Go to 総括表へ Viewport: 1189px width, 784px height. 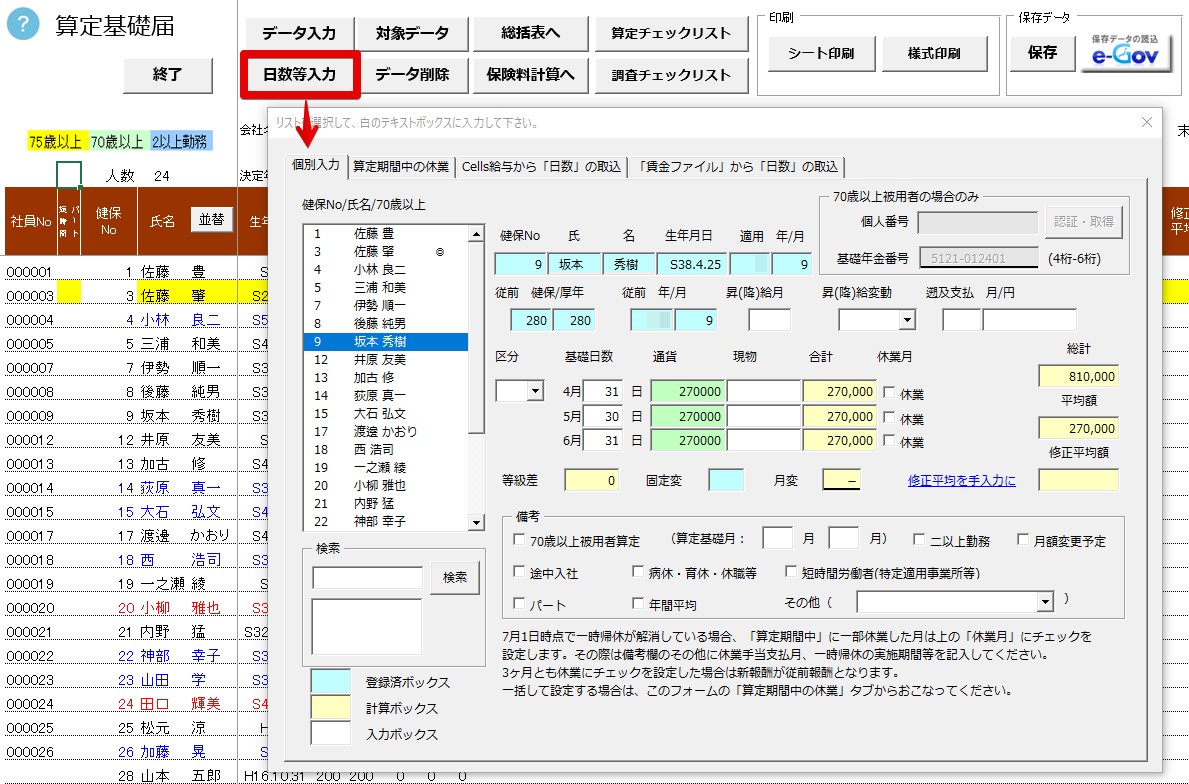pos(530,33)
